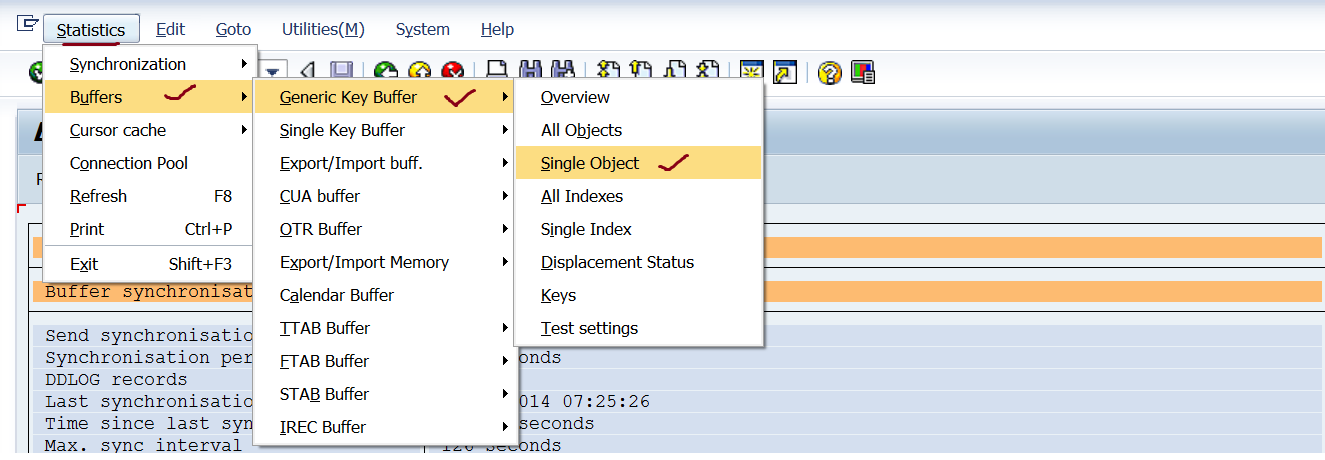Select Single Index menu entry
The height and width of the screenshot is (460, 1325).
638,229
